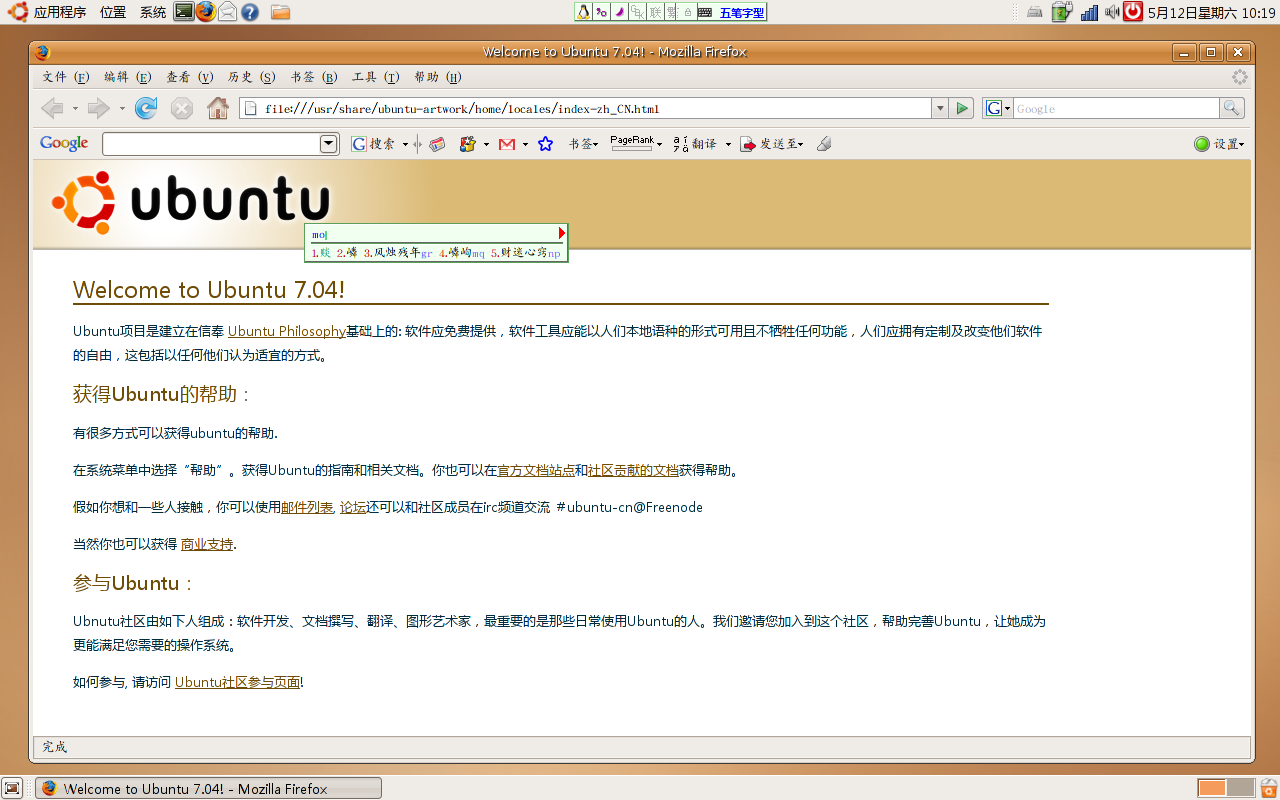The width and height of the screenshot is (1280, 800).
Task: Toggle the punctuation icon on input method bar
Action: tap(601, 12)
